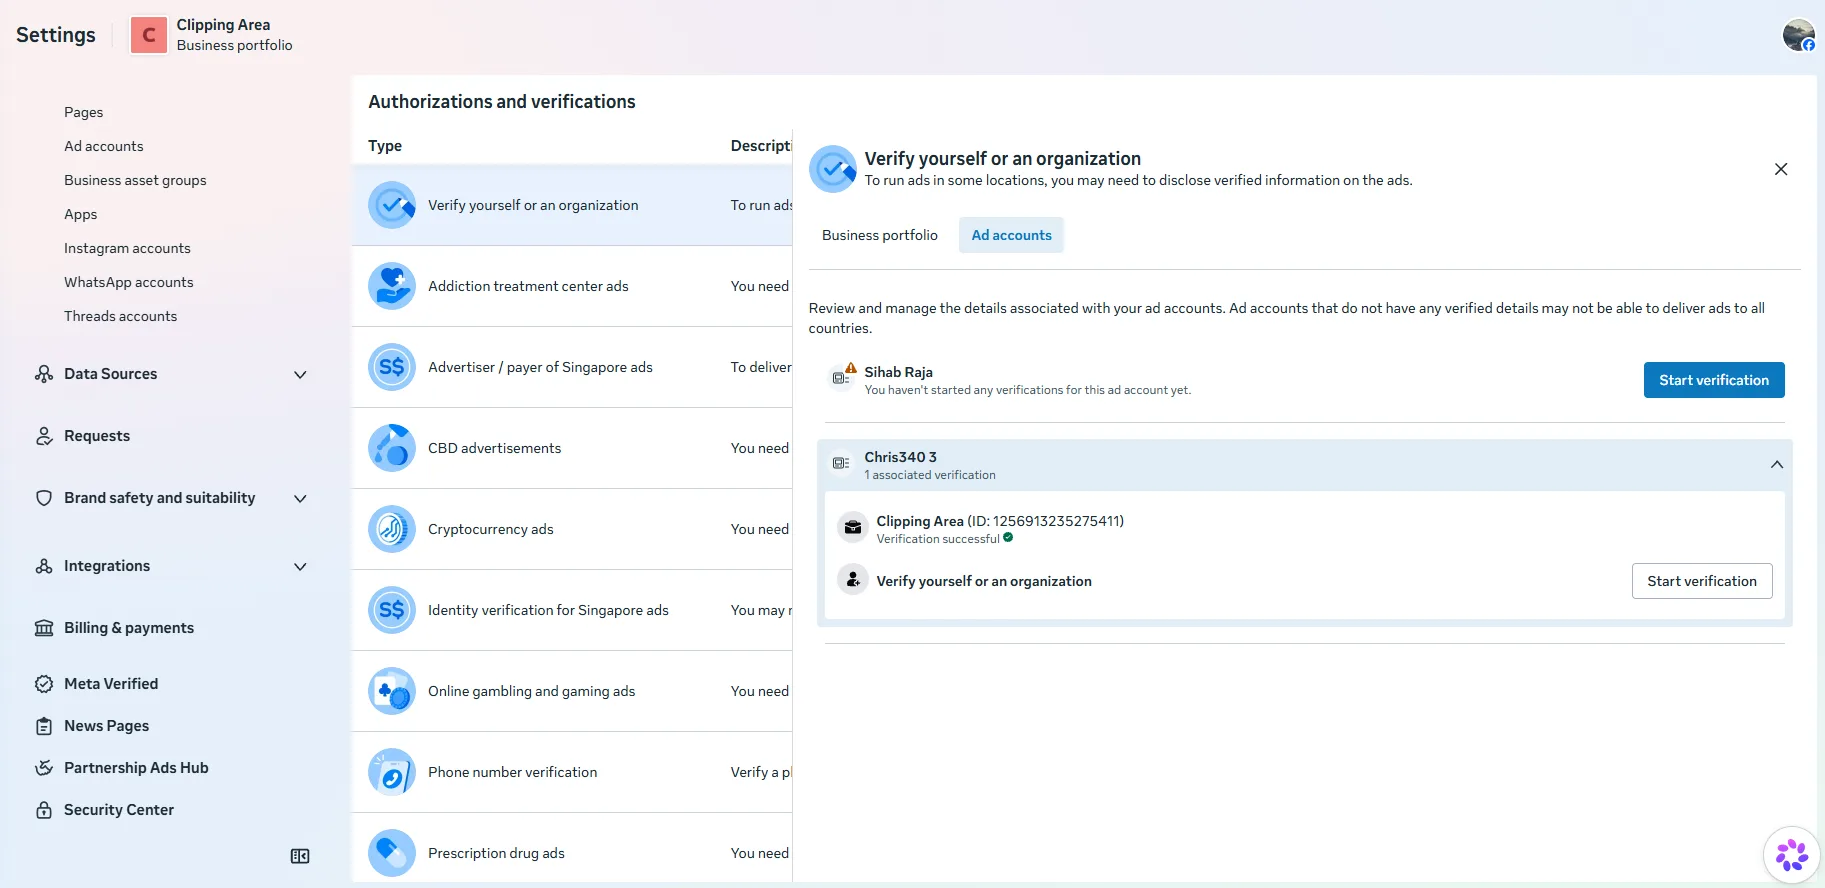The width and height of the screenshot is (1825, 888).
Task: Click the Cryptocurrency ads icon
Action: pyautogui.click(x=392, y=529)
